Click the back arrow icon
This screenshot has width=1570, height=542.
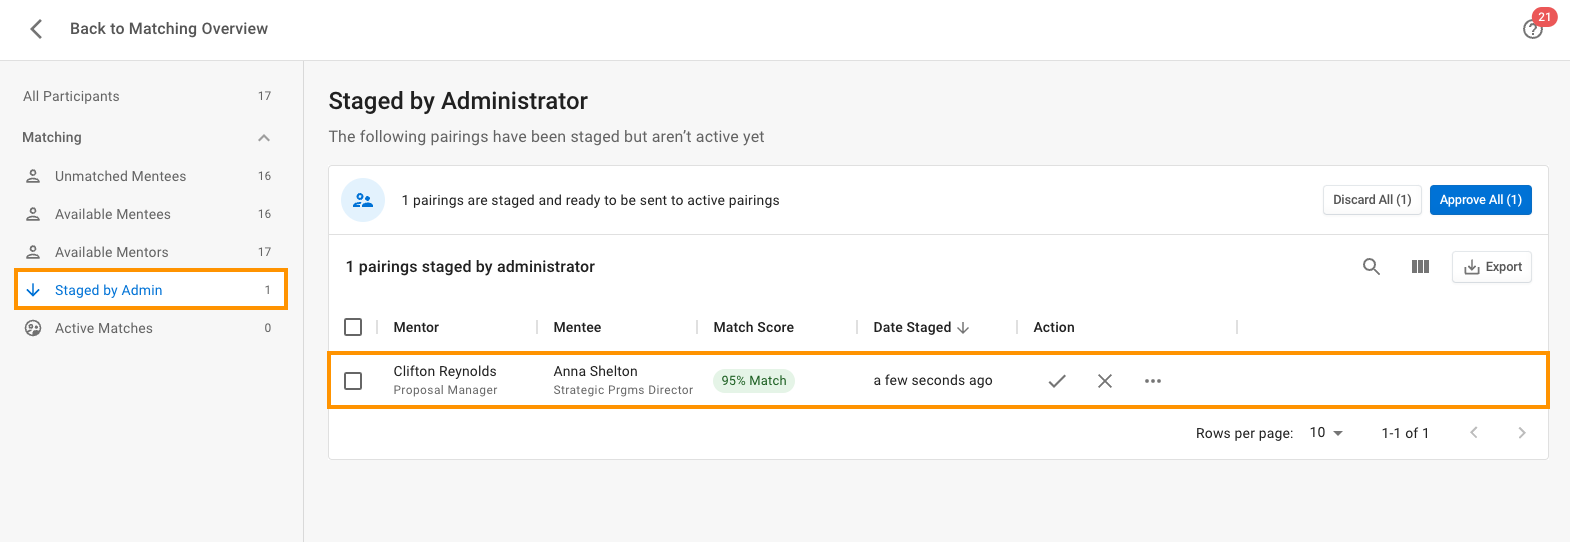[37, 29]
